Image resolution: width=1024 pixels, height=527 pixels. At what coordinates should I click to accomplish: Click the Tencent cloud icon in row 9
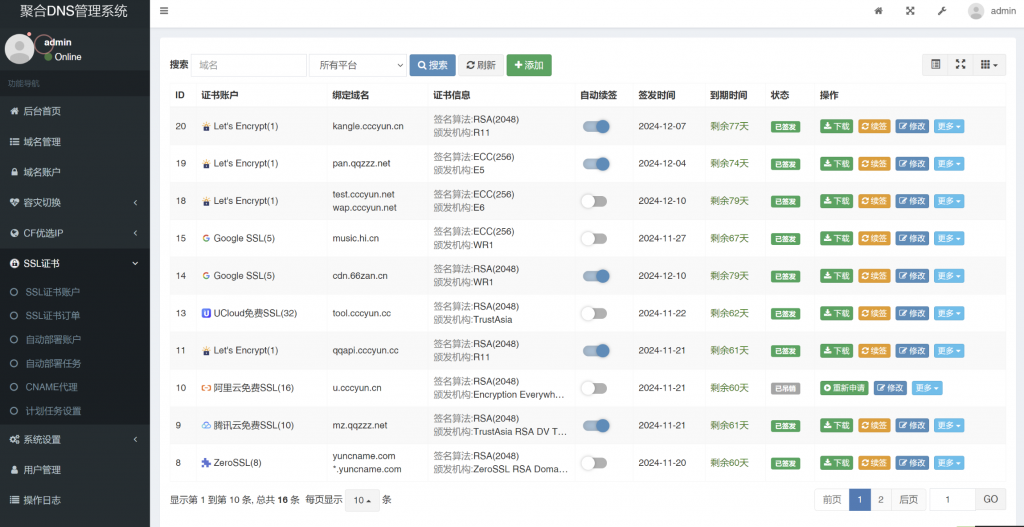click(206, 425)
